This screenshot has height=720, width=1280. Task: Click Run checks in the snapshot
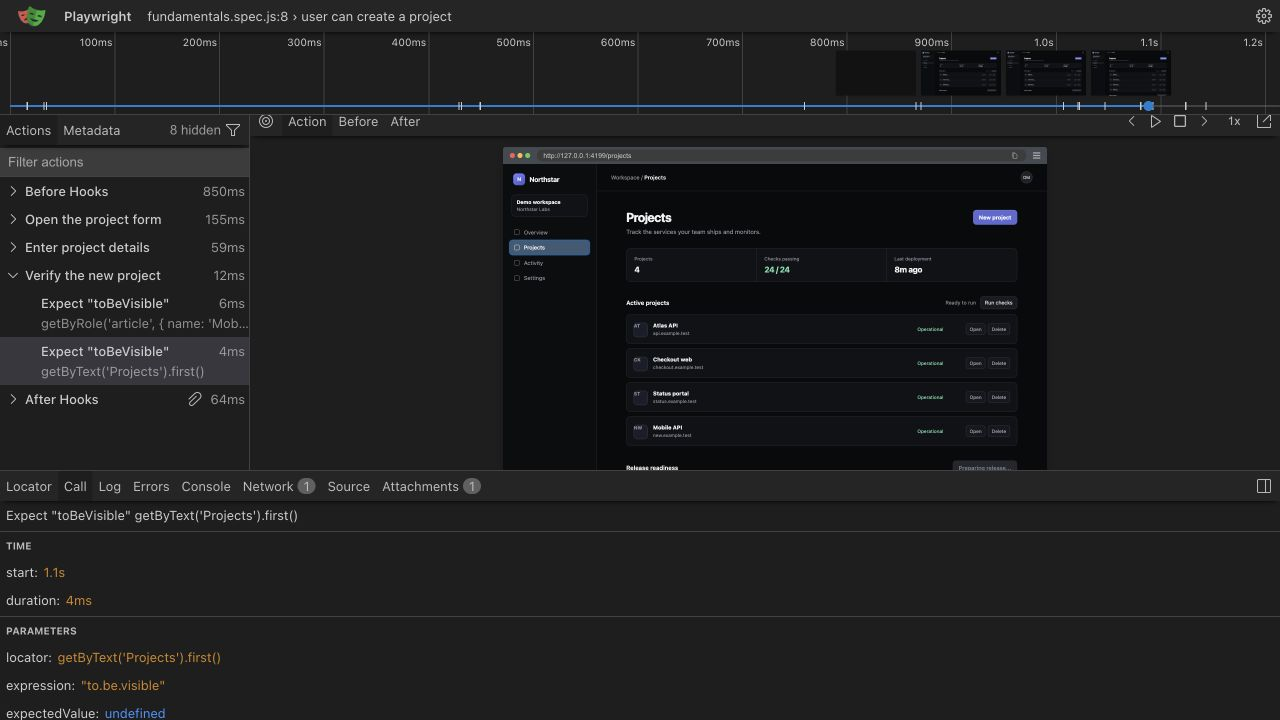998,302
